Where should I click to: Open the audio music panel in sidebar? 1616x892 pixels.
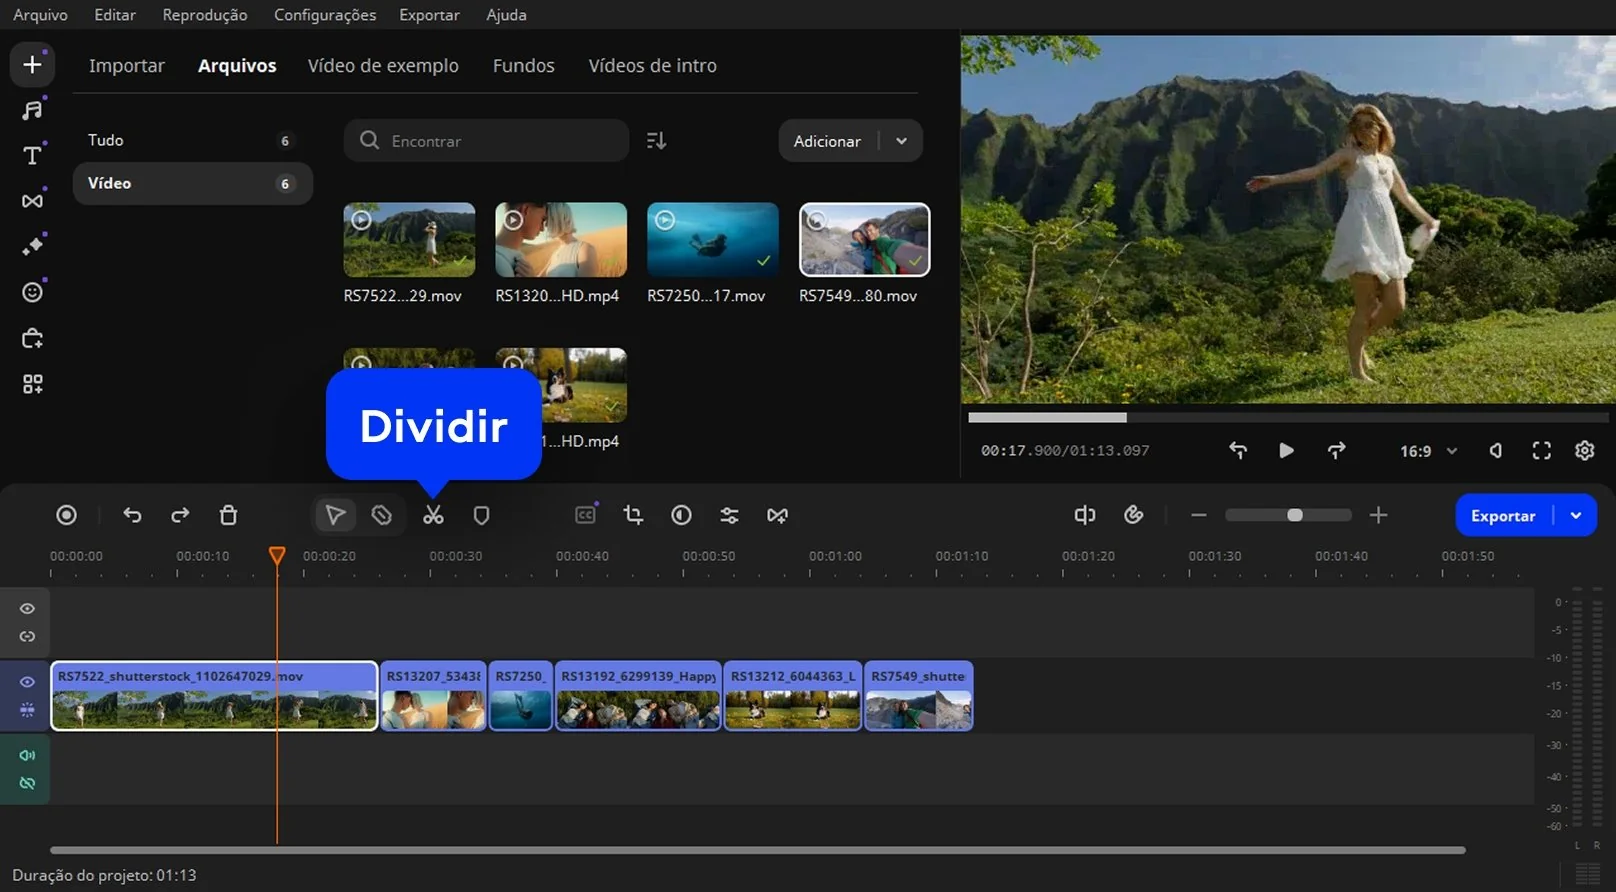click(32, 110)
